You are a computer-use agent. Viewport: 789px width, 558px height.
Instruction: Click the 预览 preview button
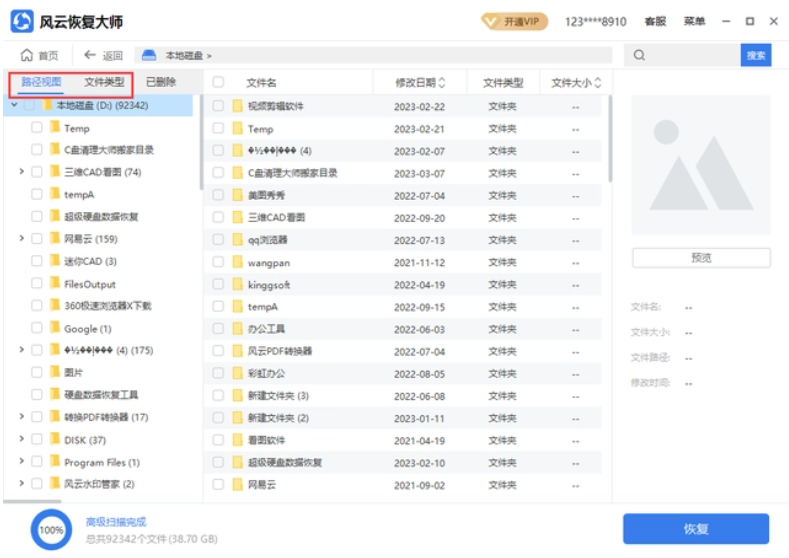(x=701, y=258)
